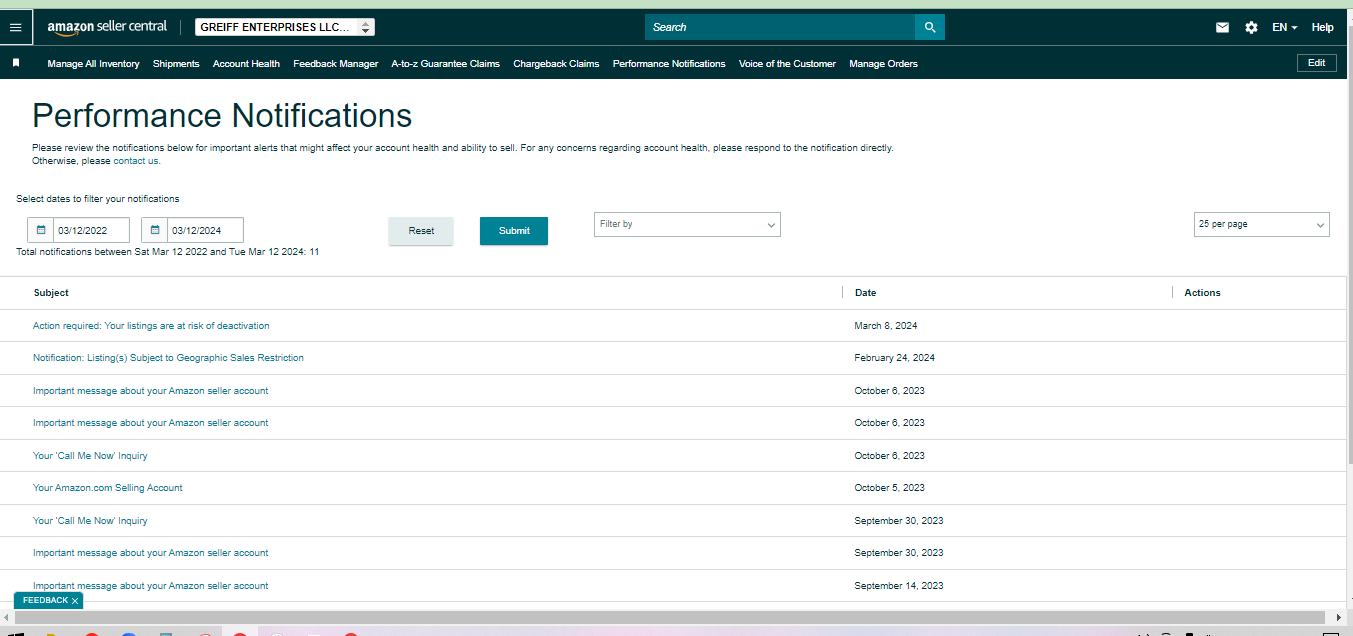1353x636 pixels.
Task: Open the October 6 'Call Me Now' Inquiry
Action: 90,456
